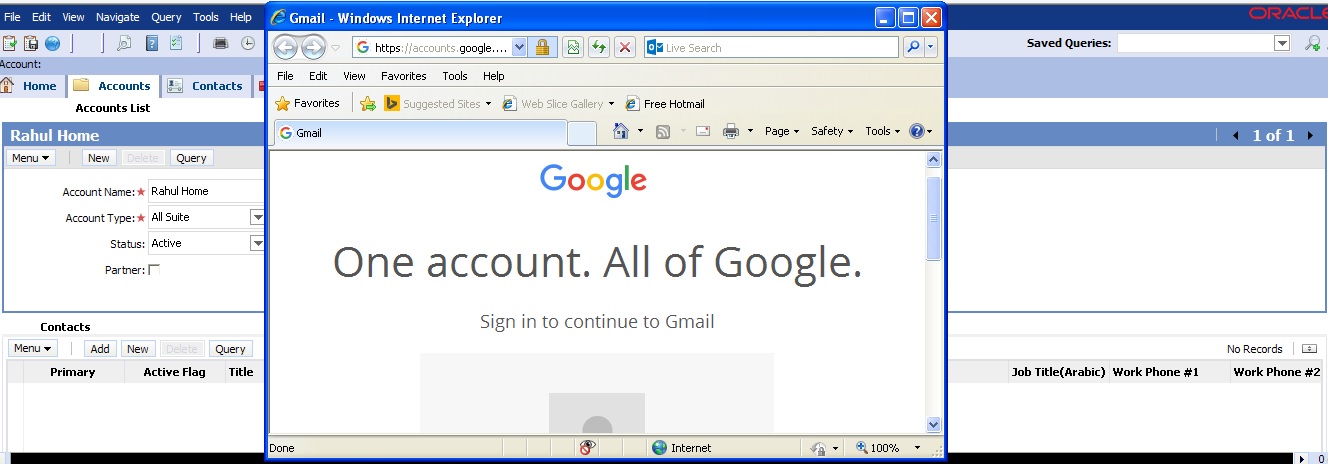Click the next record arrow beside 1 of 1
1328x464 pixels.
[1310, 136]
